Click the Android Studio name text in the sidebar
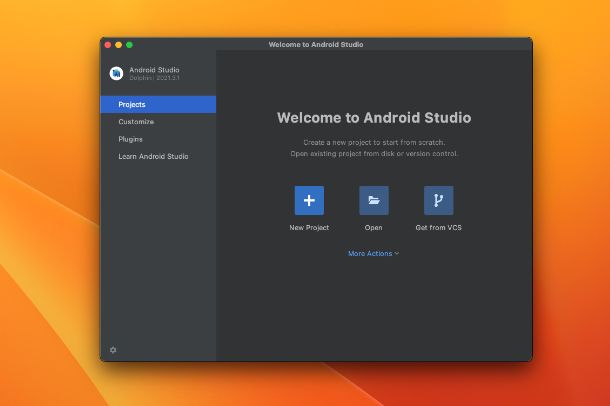 154,70
